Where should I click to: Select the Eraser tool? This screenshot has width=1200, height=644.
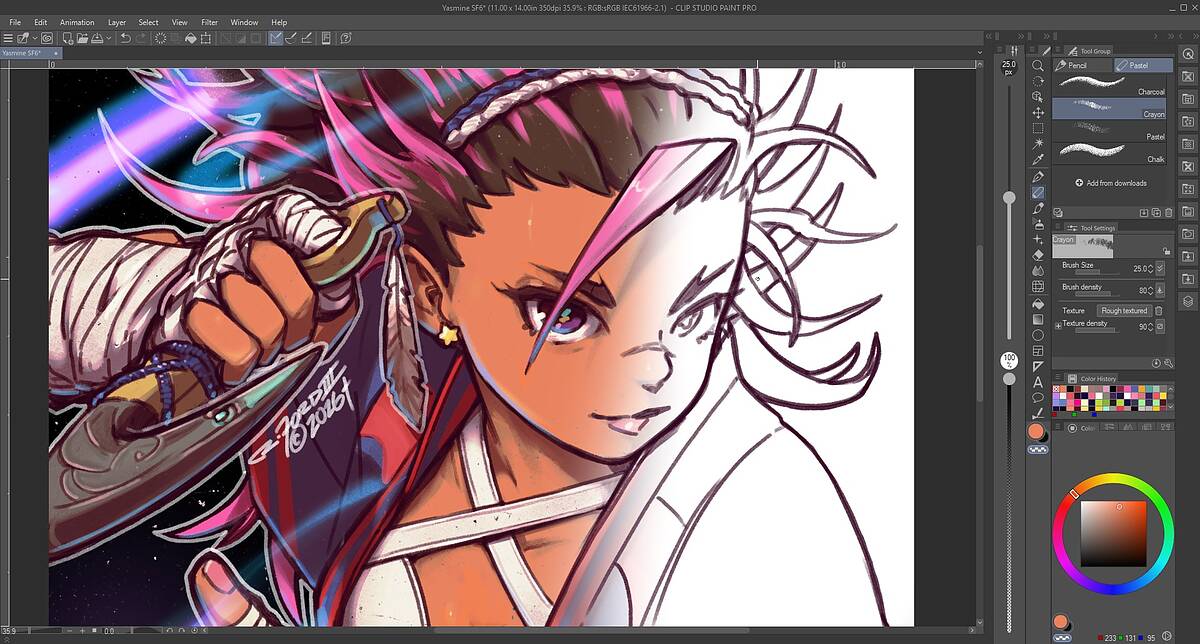[x=1038, y=255]
